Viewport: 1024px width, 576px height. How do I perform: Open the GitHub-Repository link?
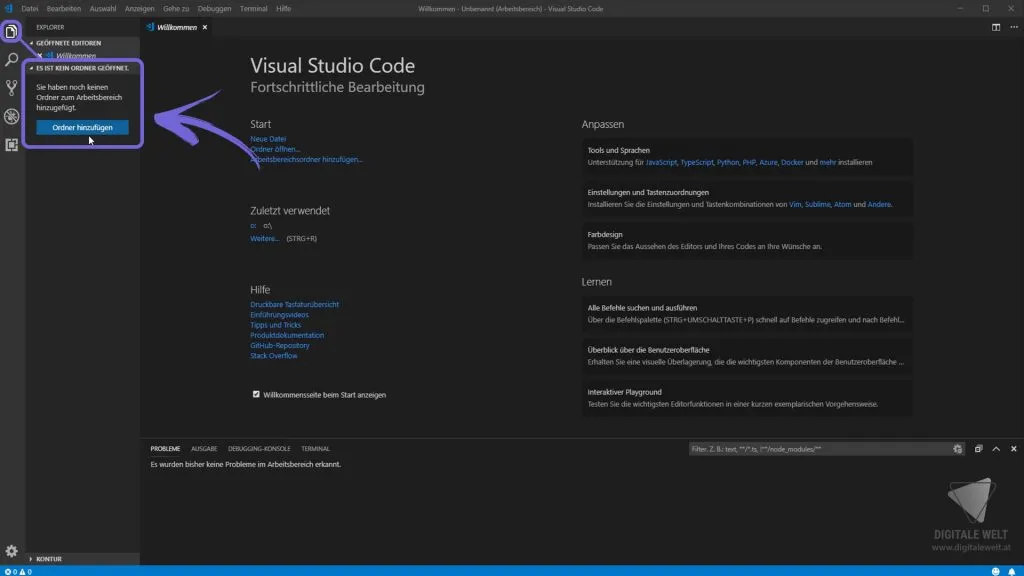point(280,345)
